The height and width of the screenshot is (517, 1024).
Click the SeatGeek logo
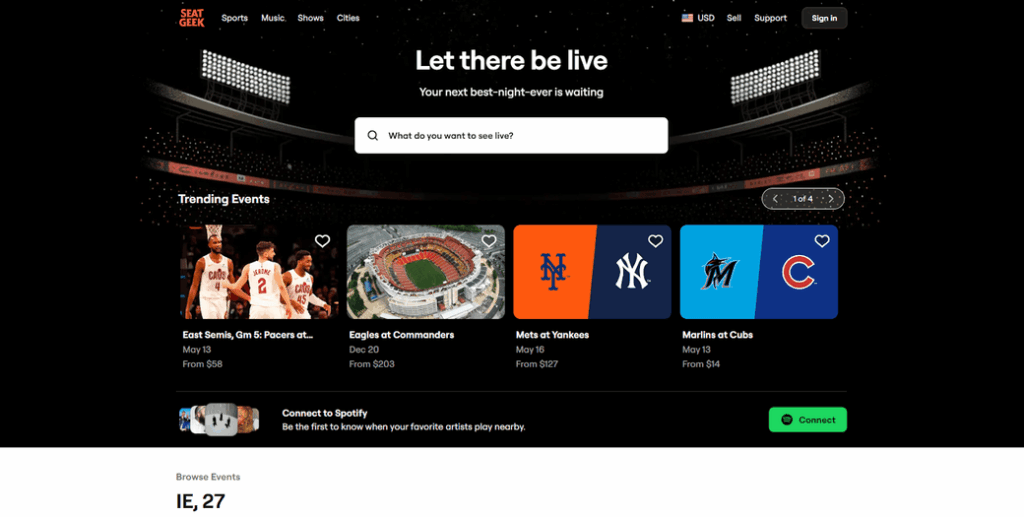191,17
